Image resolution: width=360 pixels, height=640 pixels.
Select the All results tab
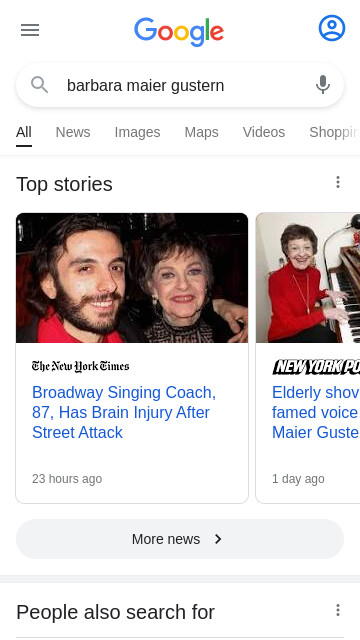pyautogui.click(x=24, y=132)
